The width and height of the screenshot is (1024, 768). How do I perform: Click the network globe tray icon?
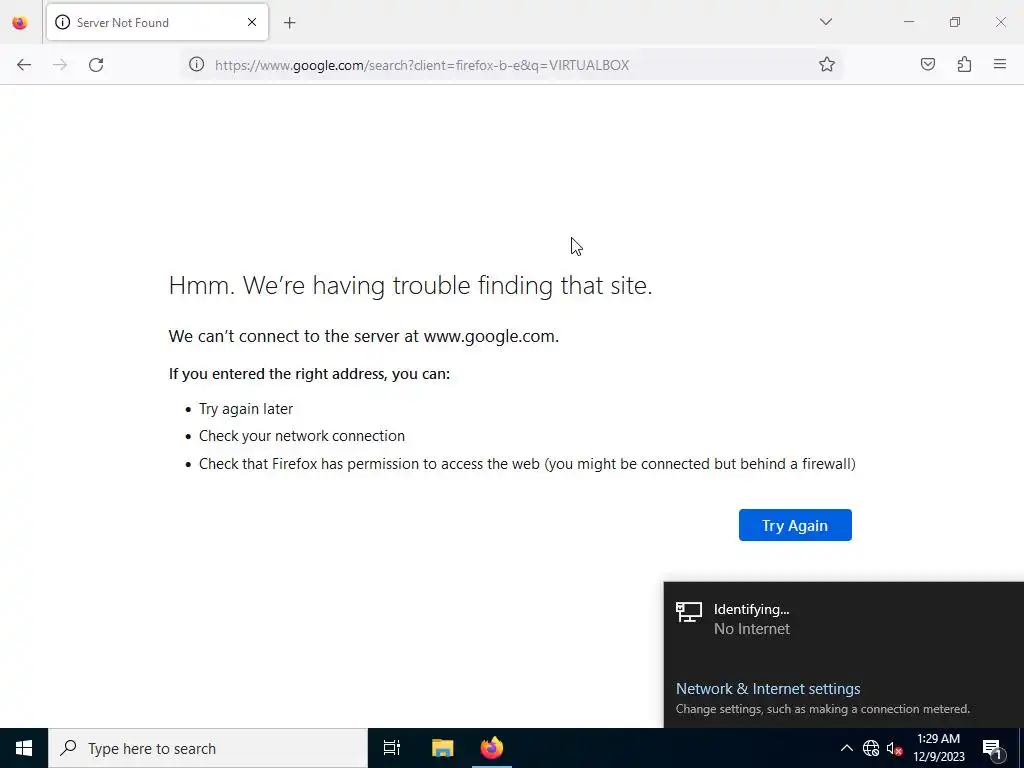871,748
